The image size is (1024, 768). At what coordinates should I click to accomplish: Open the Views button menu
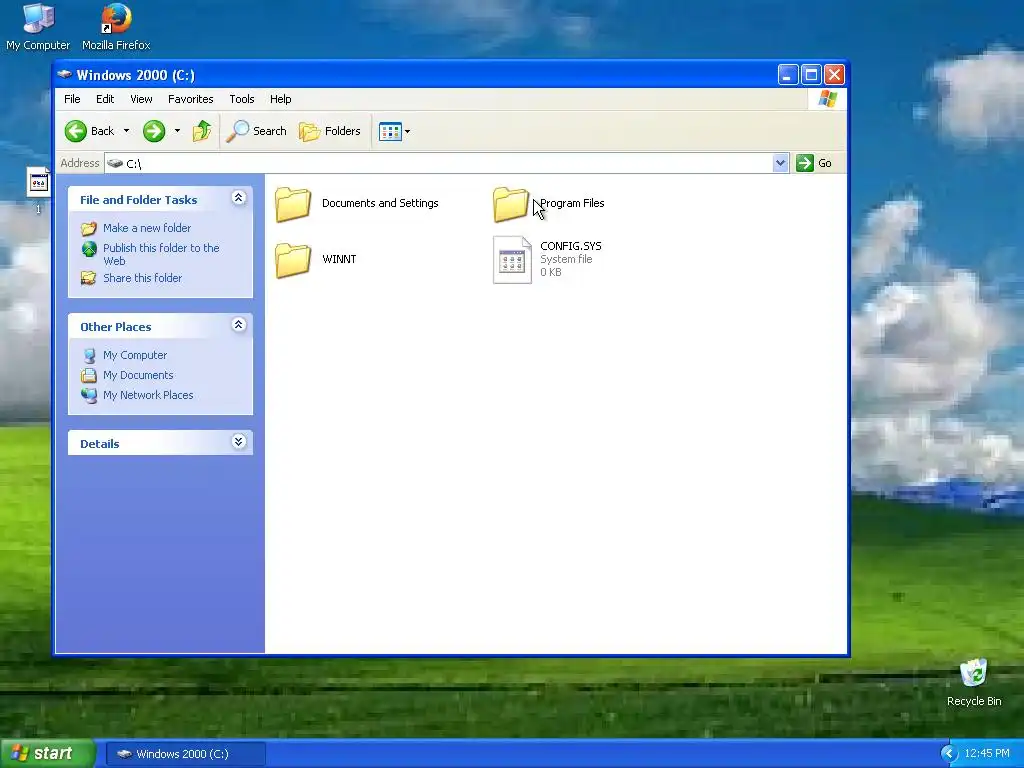coord(394,131)
